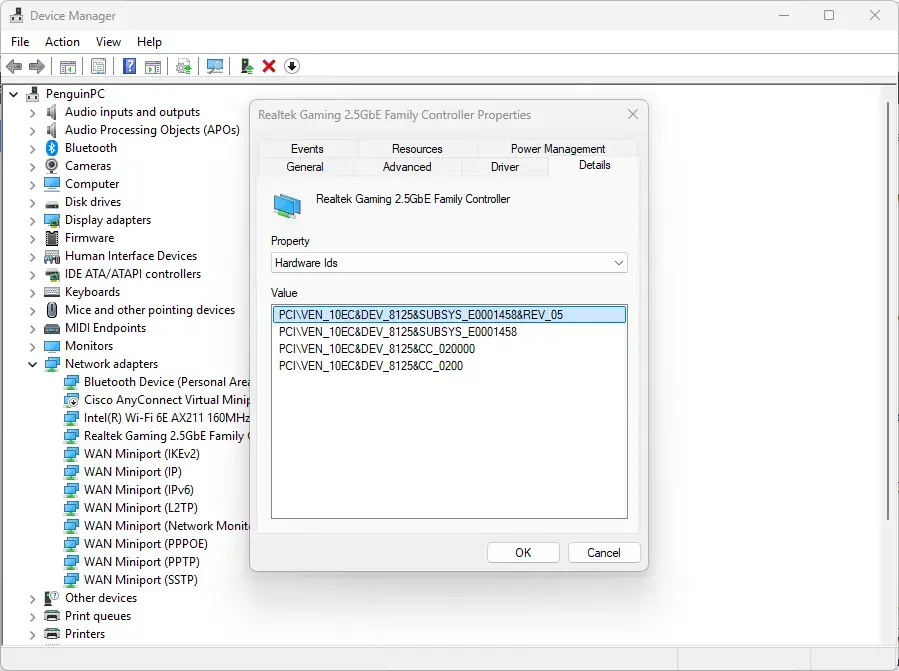Screen dimensions: 899x671
Task: Maximize the Device Manager window
Action: 829,15
